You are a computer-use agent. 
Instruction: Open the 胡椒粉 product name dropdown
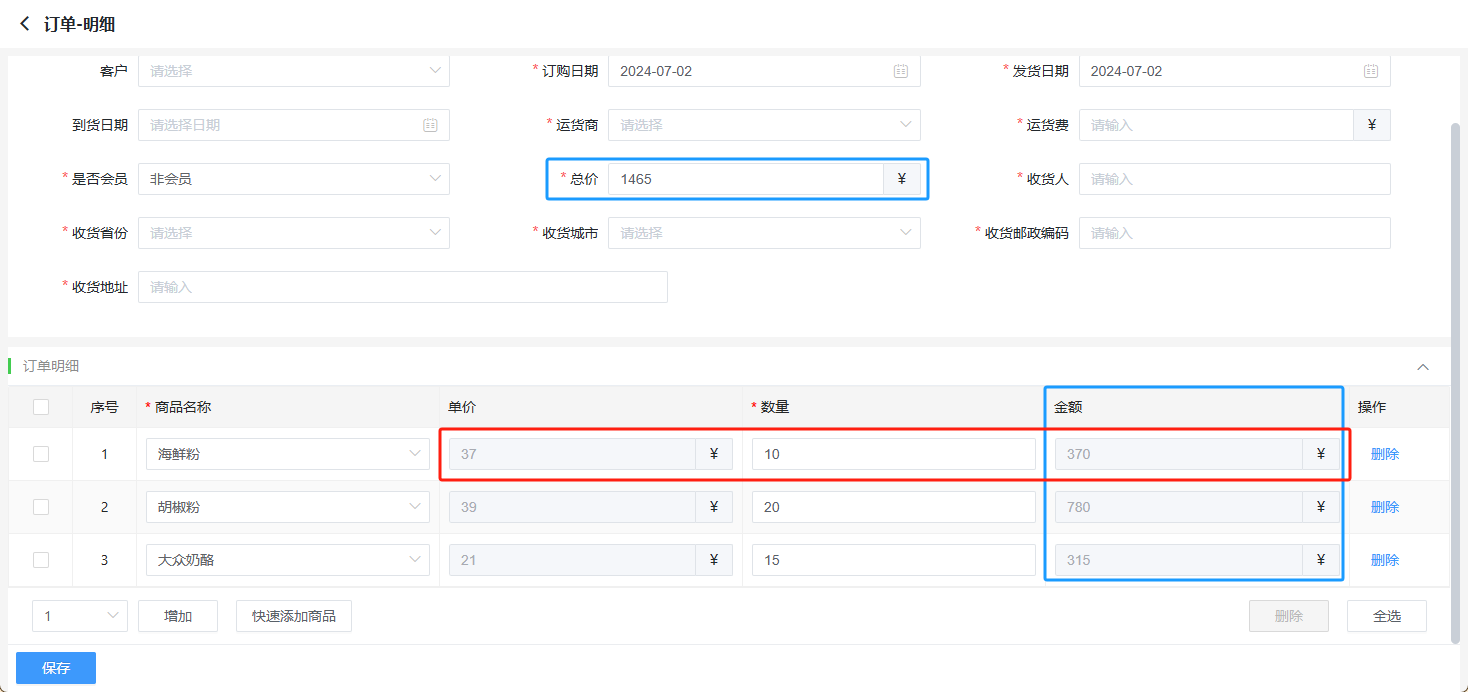point(287,507)
